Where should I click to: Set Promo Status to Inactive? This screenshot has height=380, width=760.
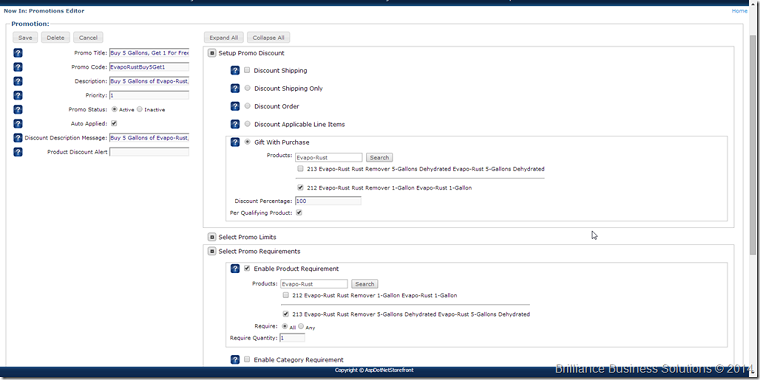coord(140,110)
